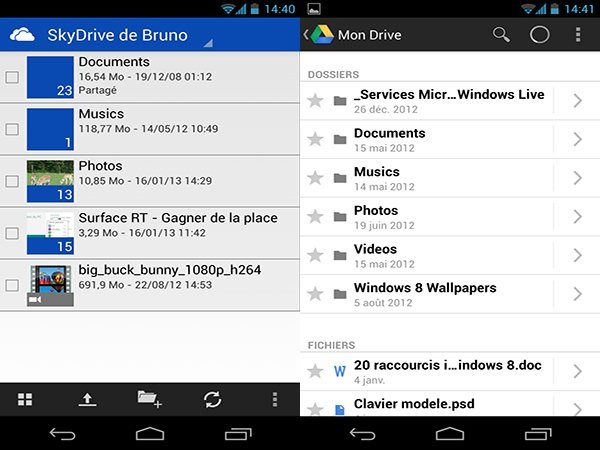The height and width of the screenshot is (450, 600).
Task: Tap the Android home button under Drive
Action: [450, 434]
